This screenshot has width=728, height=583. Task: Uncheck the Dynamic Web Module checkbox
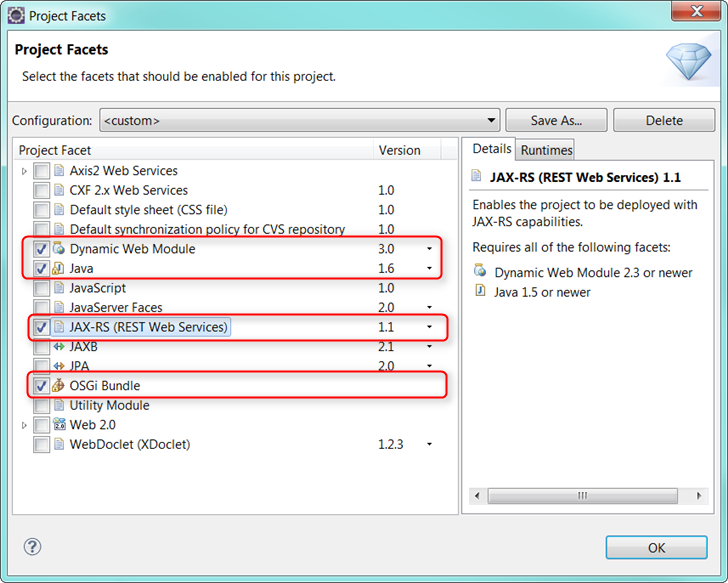coord(41,249)
